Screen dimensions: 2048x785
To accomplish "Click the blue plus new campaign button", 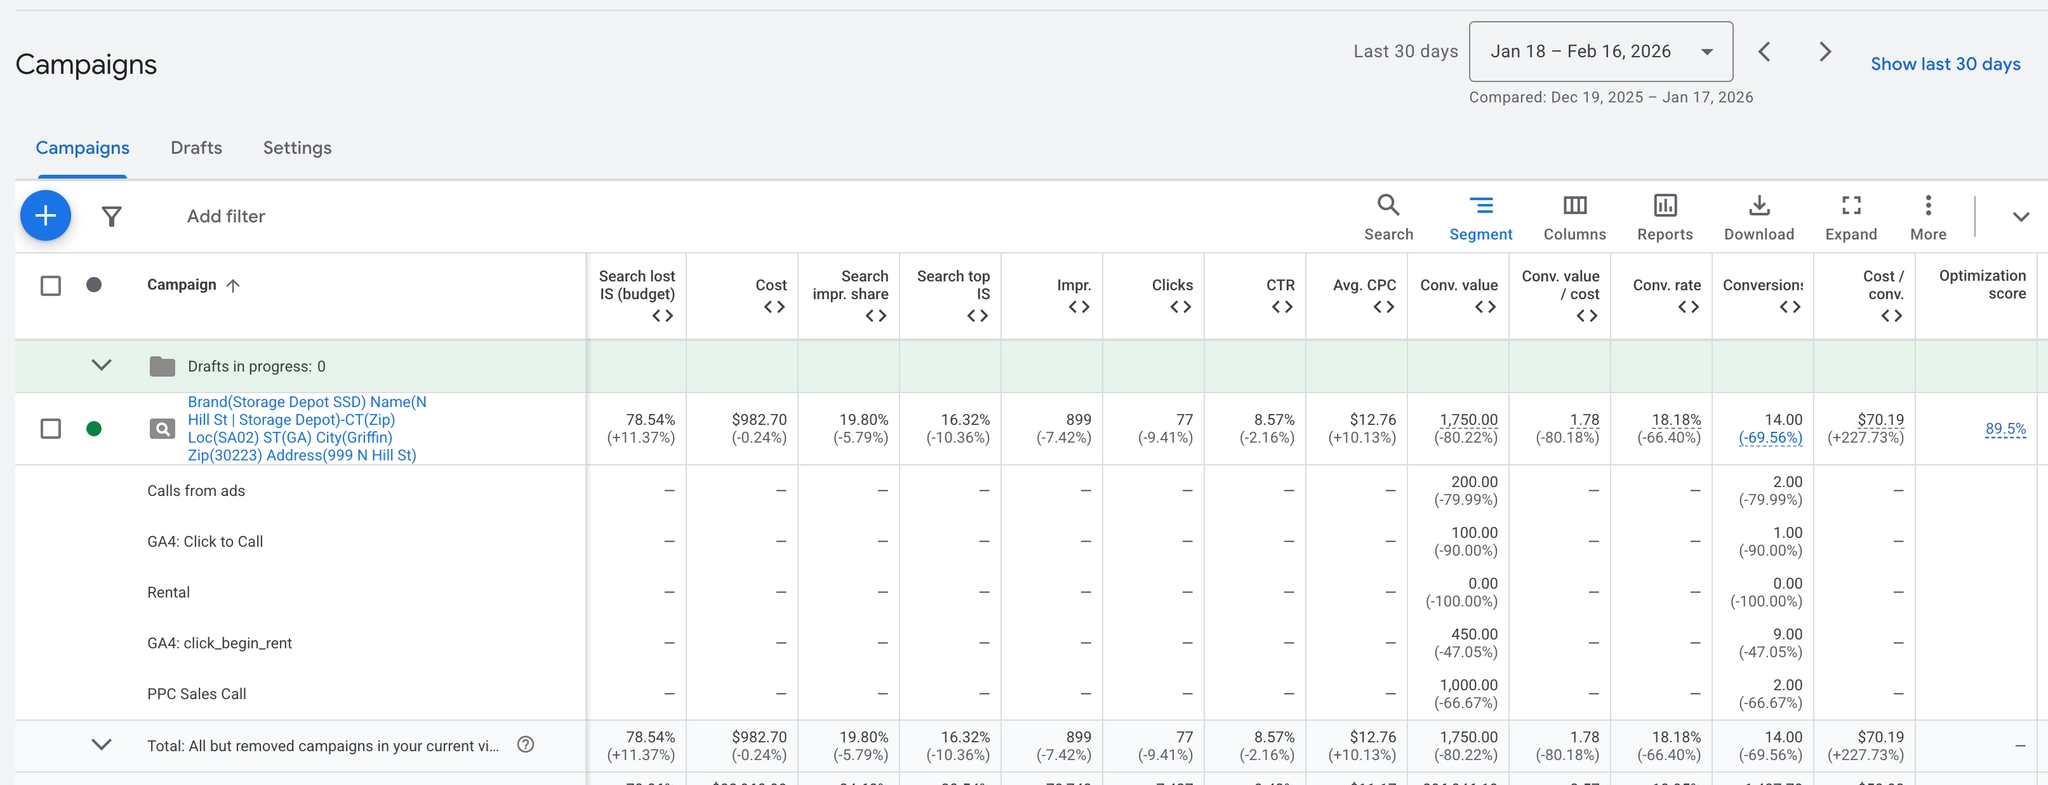I will [x=45, y=216].
